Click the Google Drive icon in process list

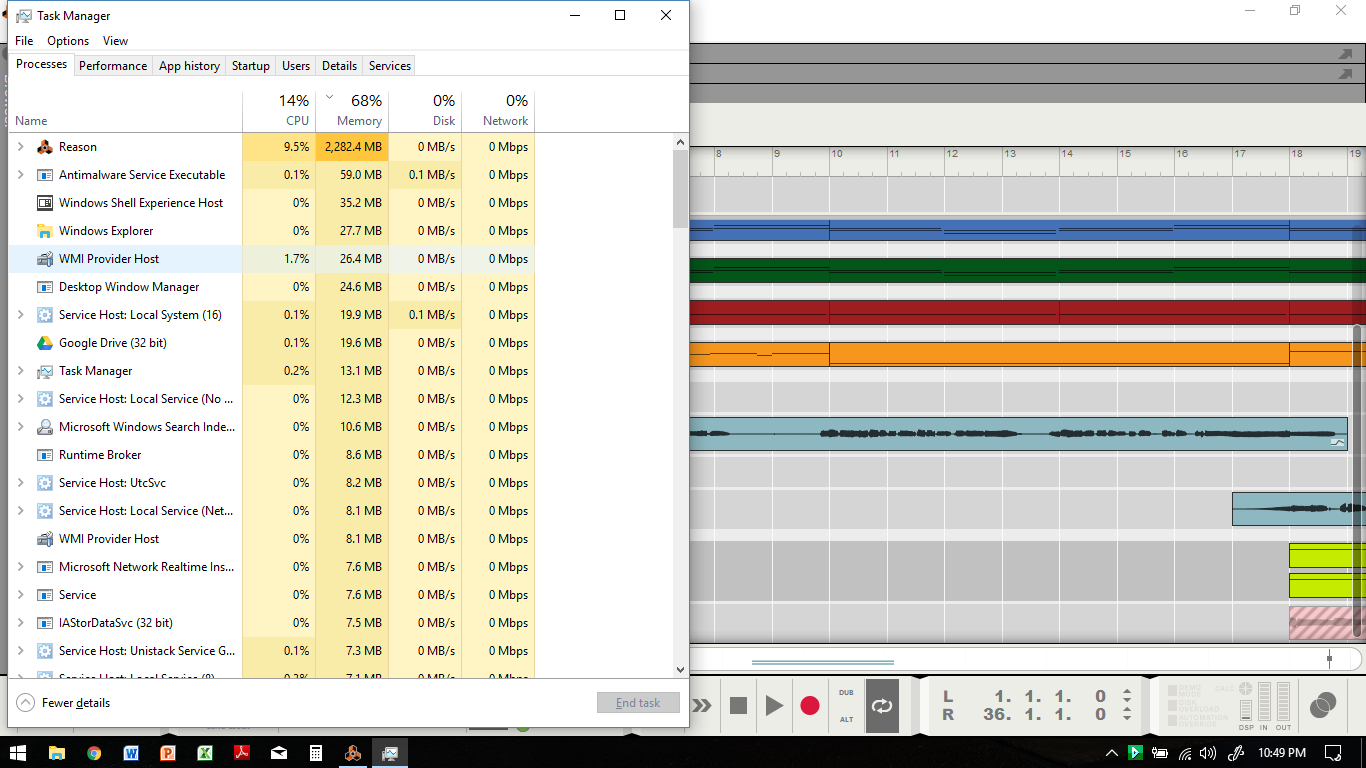click(x=45, y=343)
